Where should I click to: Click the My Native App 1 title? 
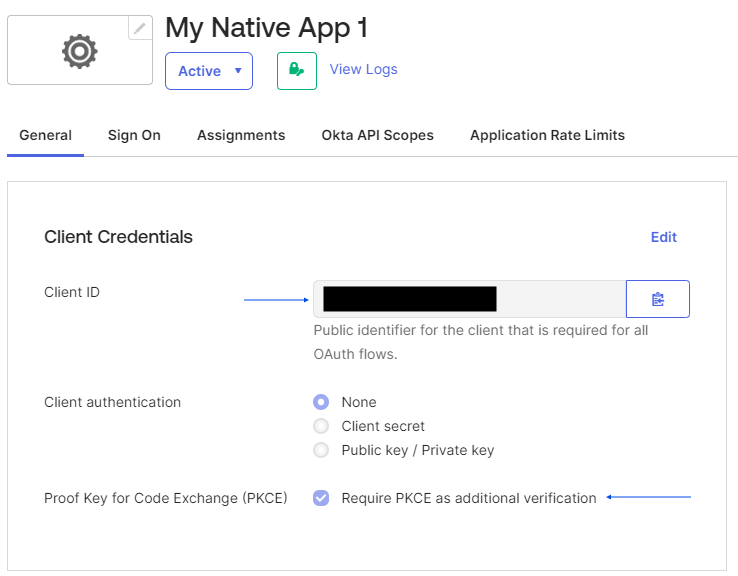tap(266, 28)
